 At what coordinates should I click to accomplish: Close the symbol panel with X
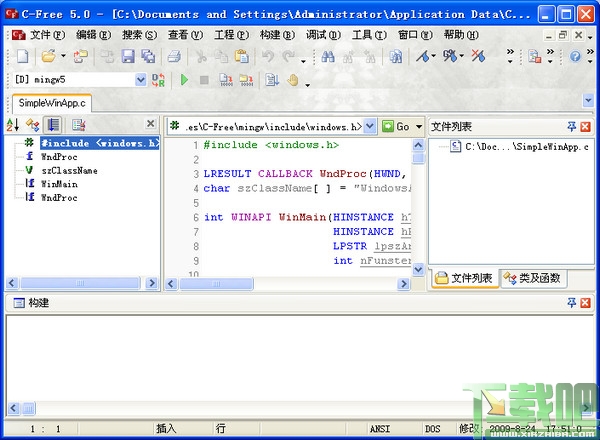click(151, 124)
